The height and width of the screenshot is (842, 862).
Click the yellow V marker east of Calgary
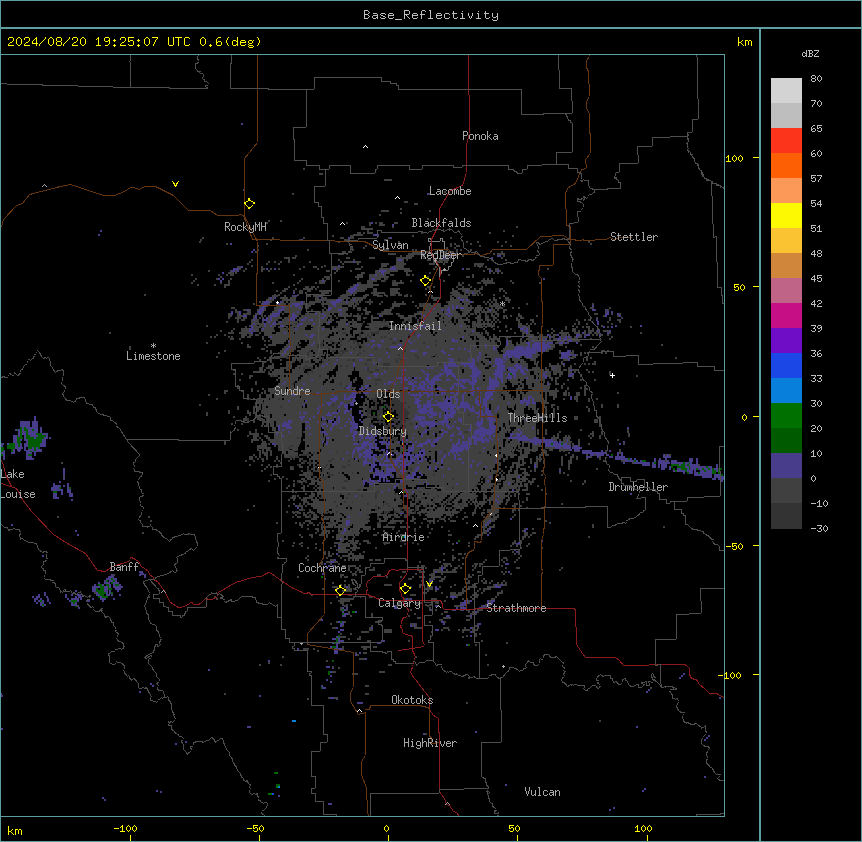tap(429, 584)
